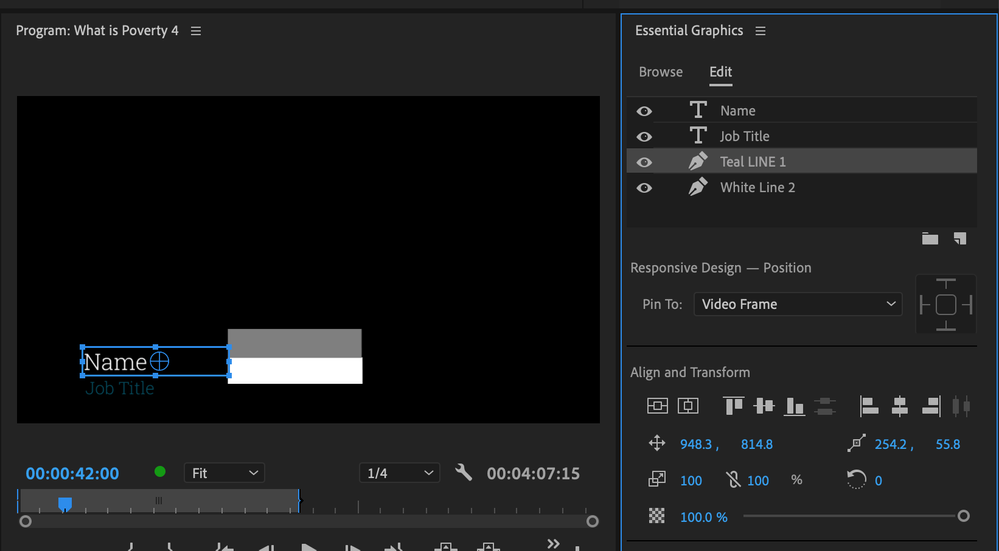Viewport: 999px width, 551px height.
Task: Click the anchor point icon
Action: (x=857, y=443)
